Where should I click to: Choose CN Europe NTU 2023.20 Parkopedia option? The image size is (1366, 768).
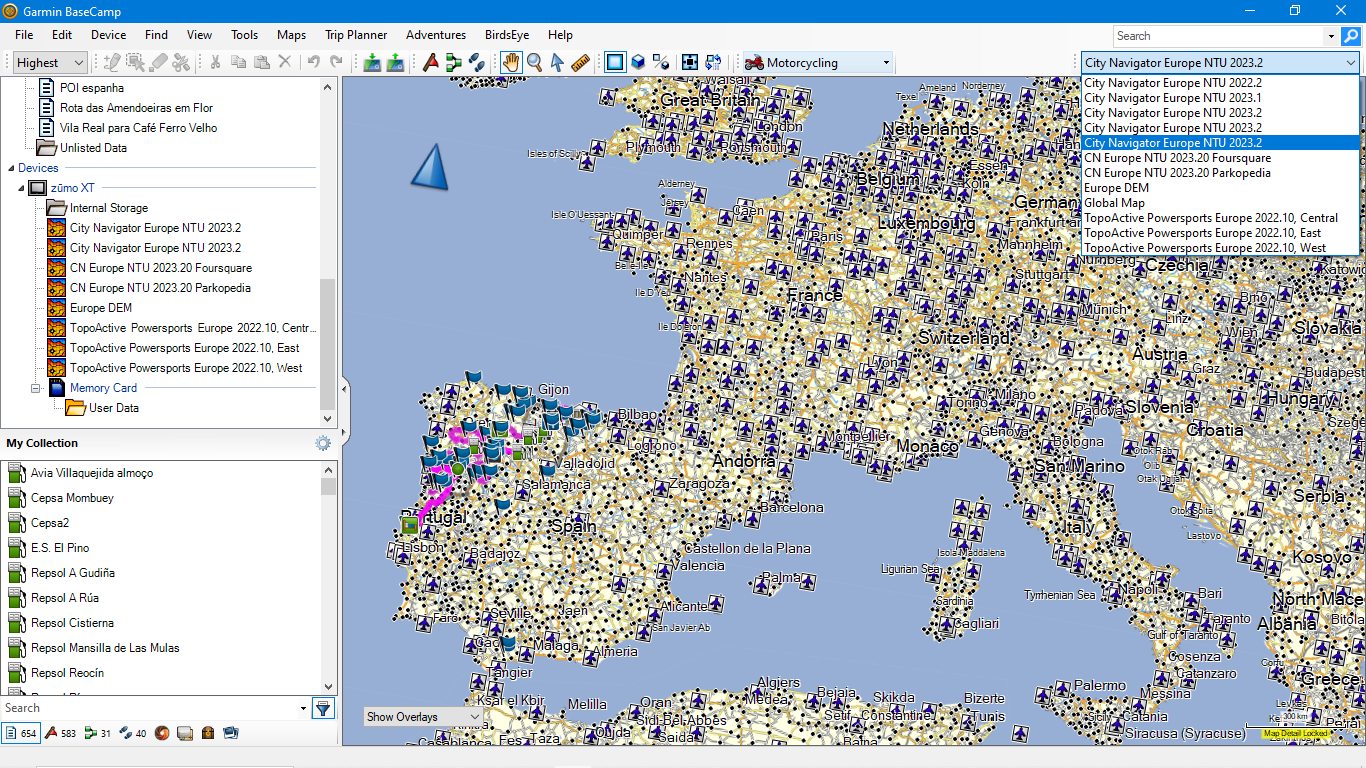click(x=1220, y=173)
